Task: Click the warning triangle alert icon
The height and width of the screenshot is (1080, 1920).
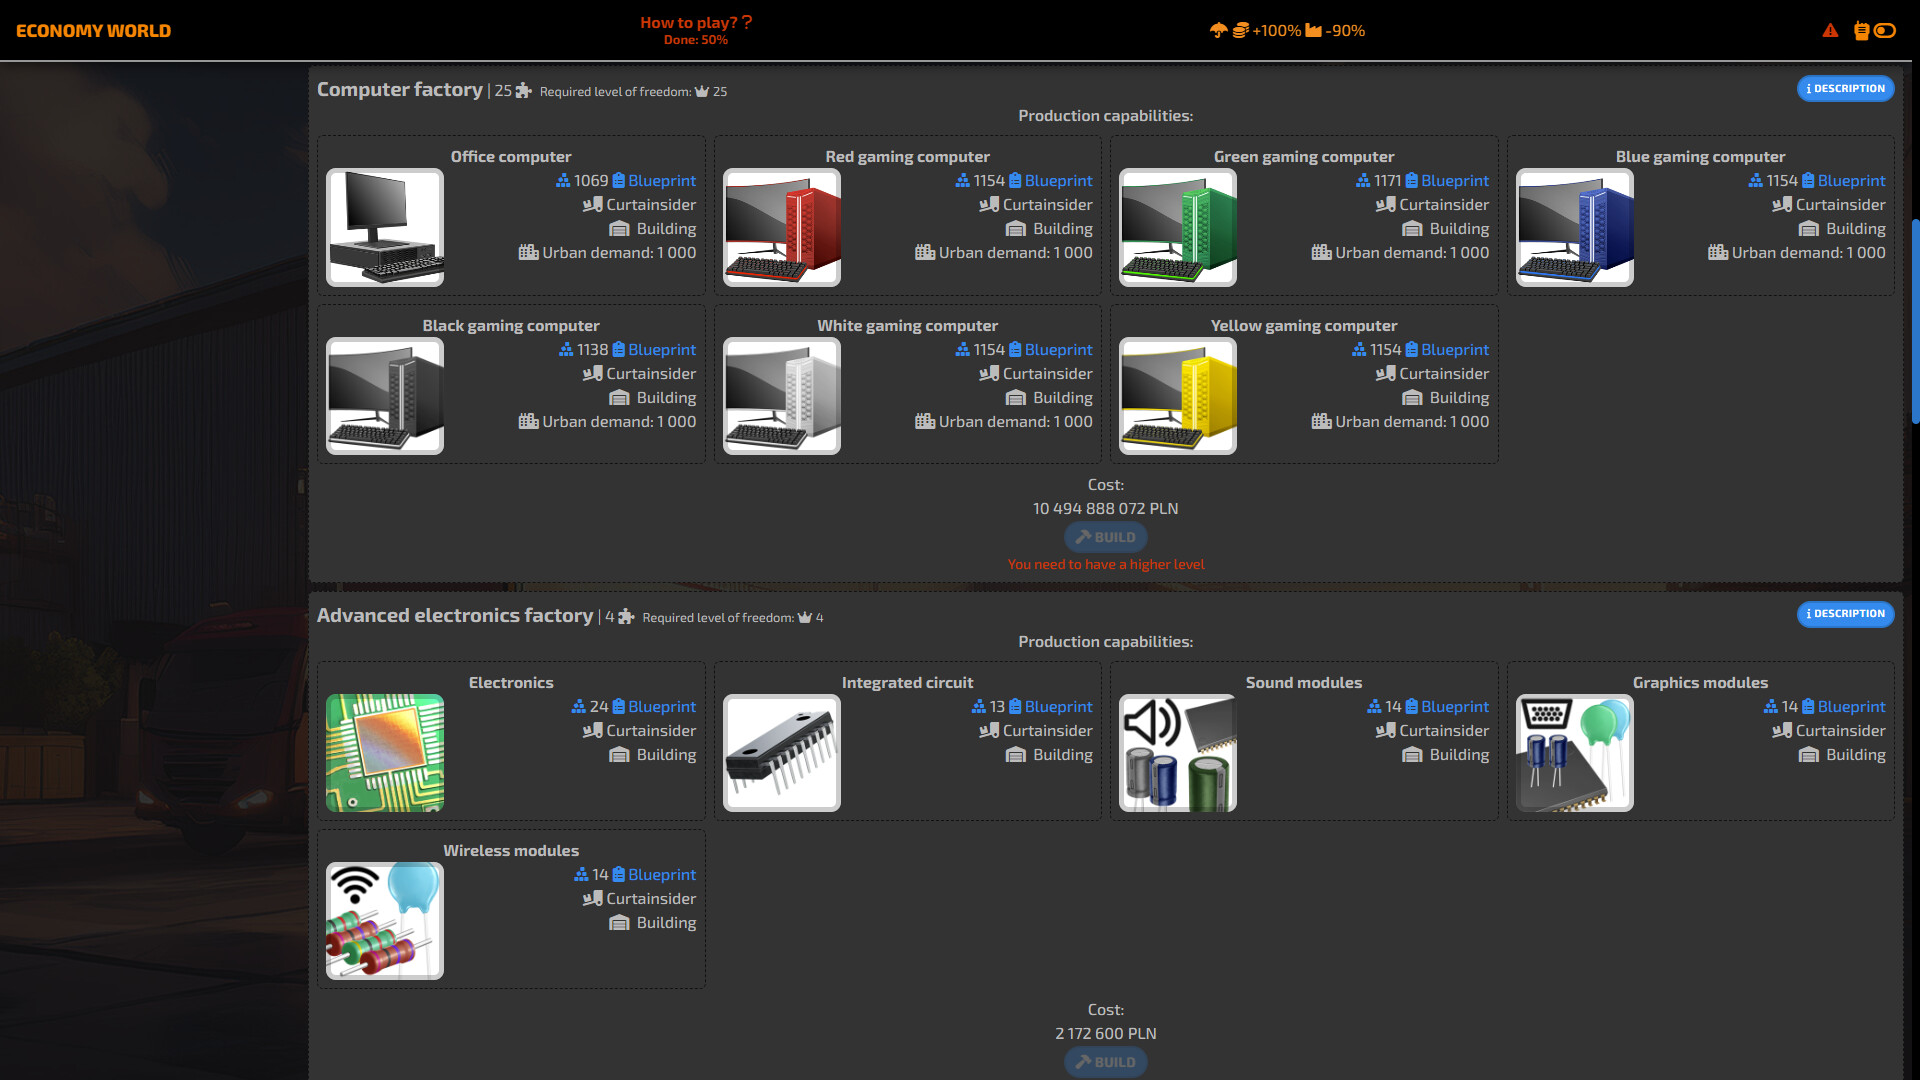Action: tap(1831, 31)
